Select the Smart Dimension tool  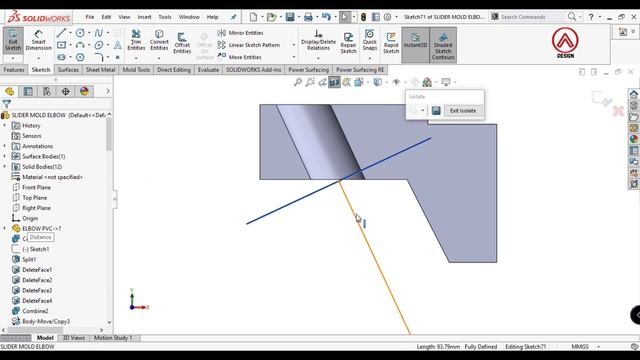(38, 41)
